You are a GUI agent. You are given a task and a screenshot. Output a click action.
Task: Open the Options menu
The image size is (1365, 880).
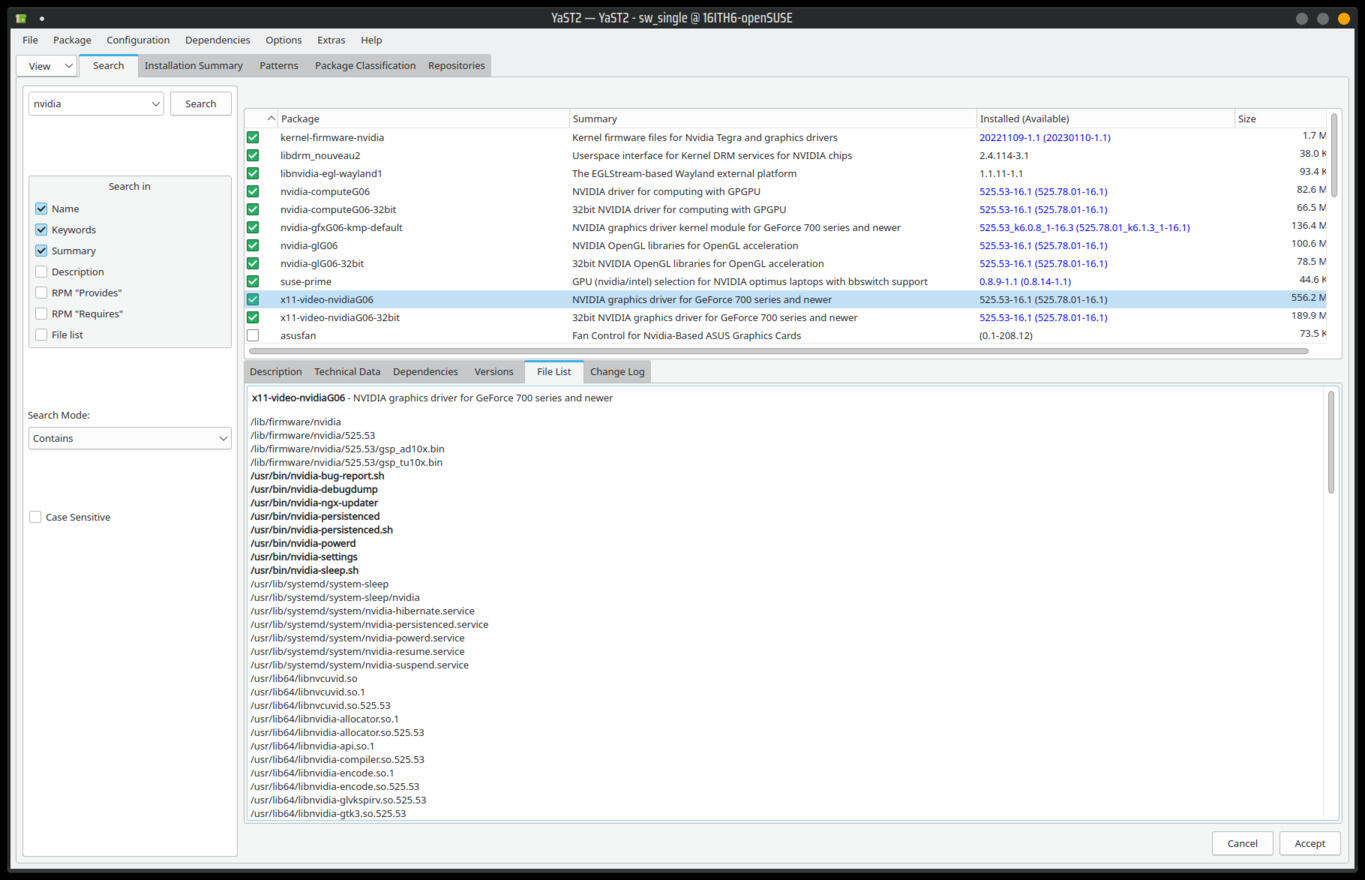click(x=284, y=40)
